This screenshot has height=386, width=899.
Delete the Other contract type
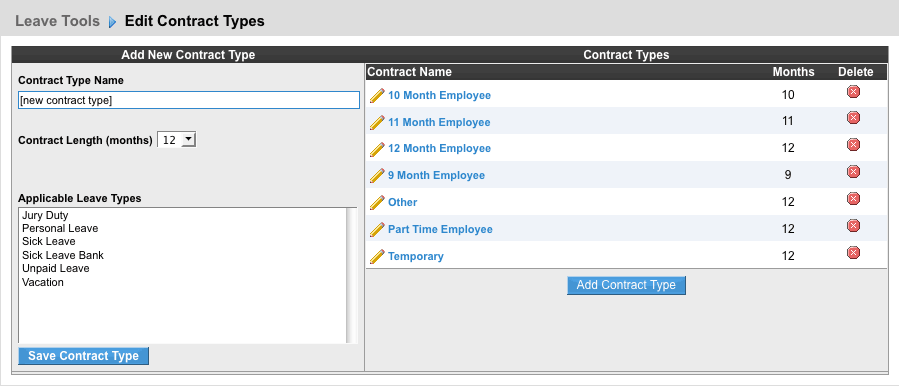pyautogui.click(x=853, y=198)
